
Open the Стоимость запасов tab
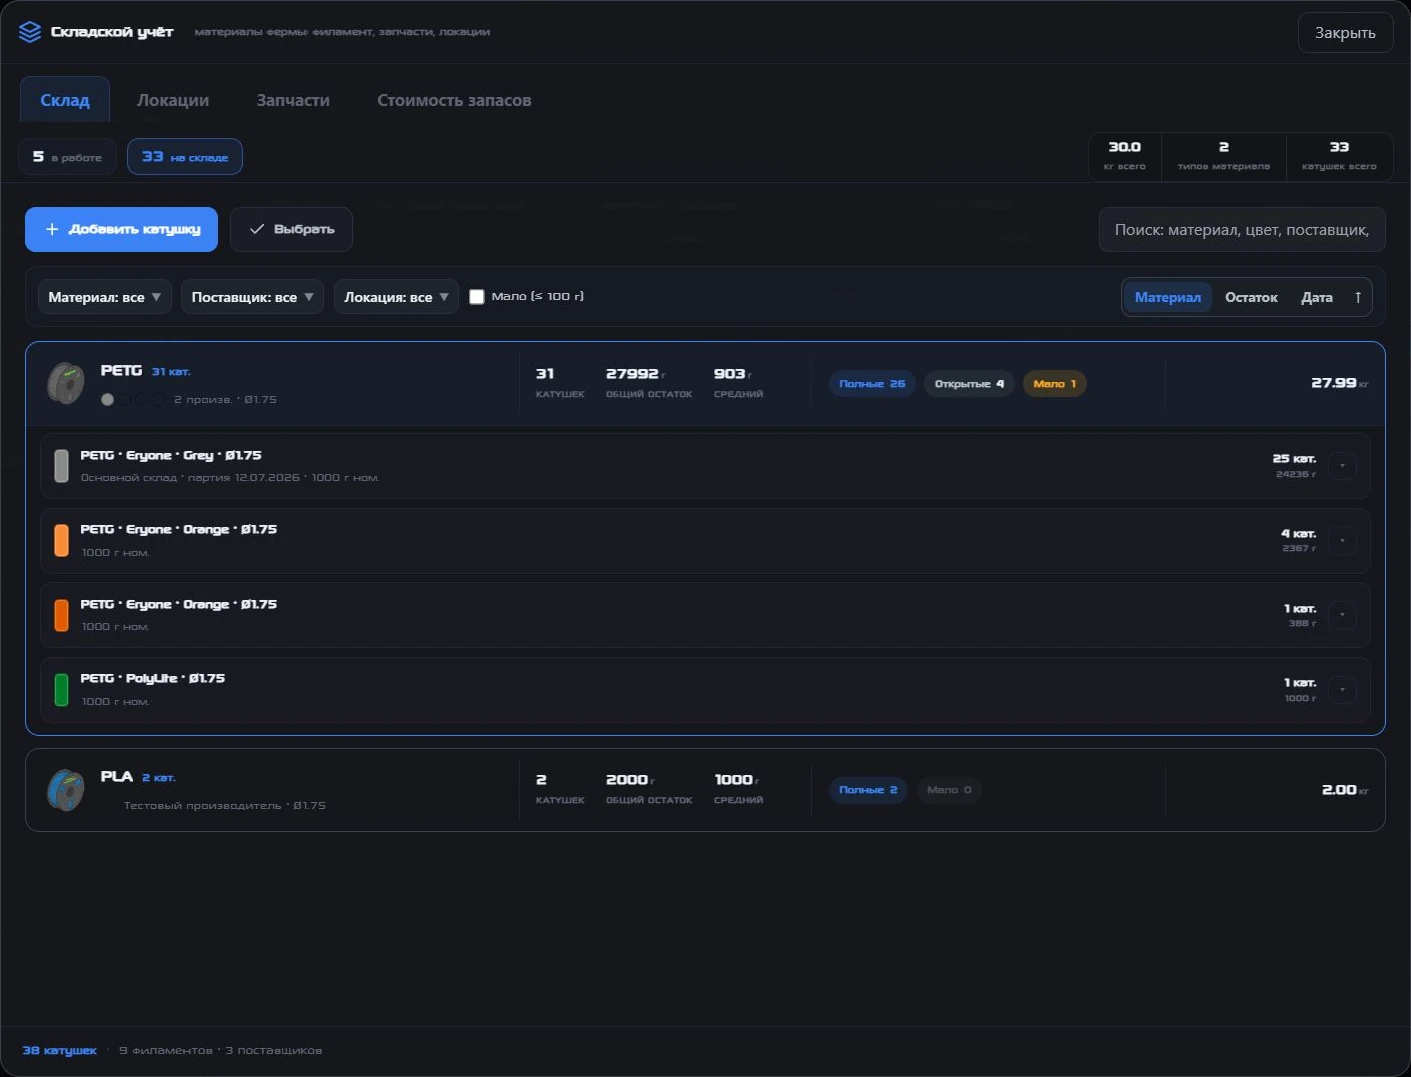coord(454,100)
